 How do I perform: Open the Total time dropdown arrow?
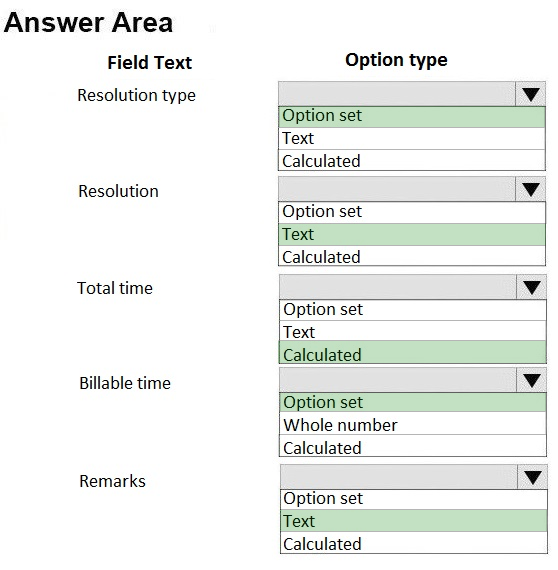(531, 287)
